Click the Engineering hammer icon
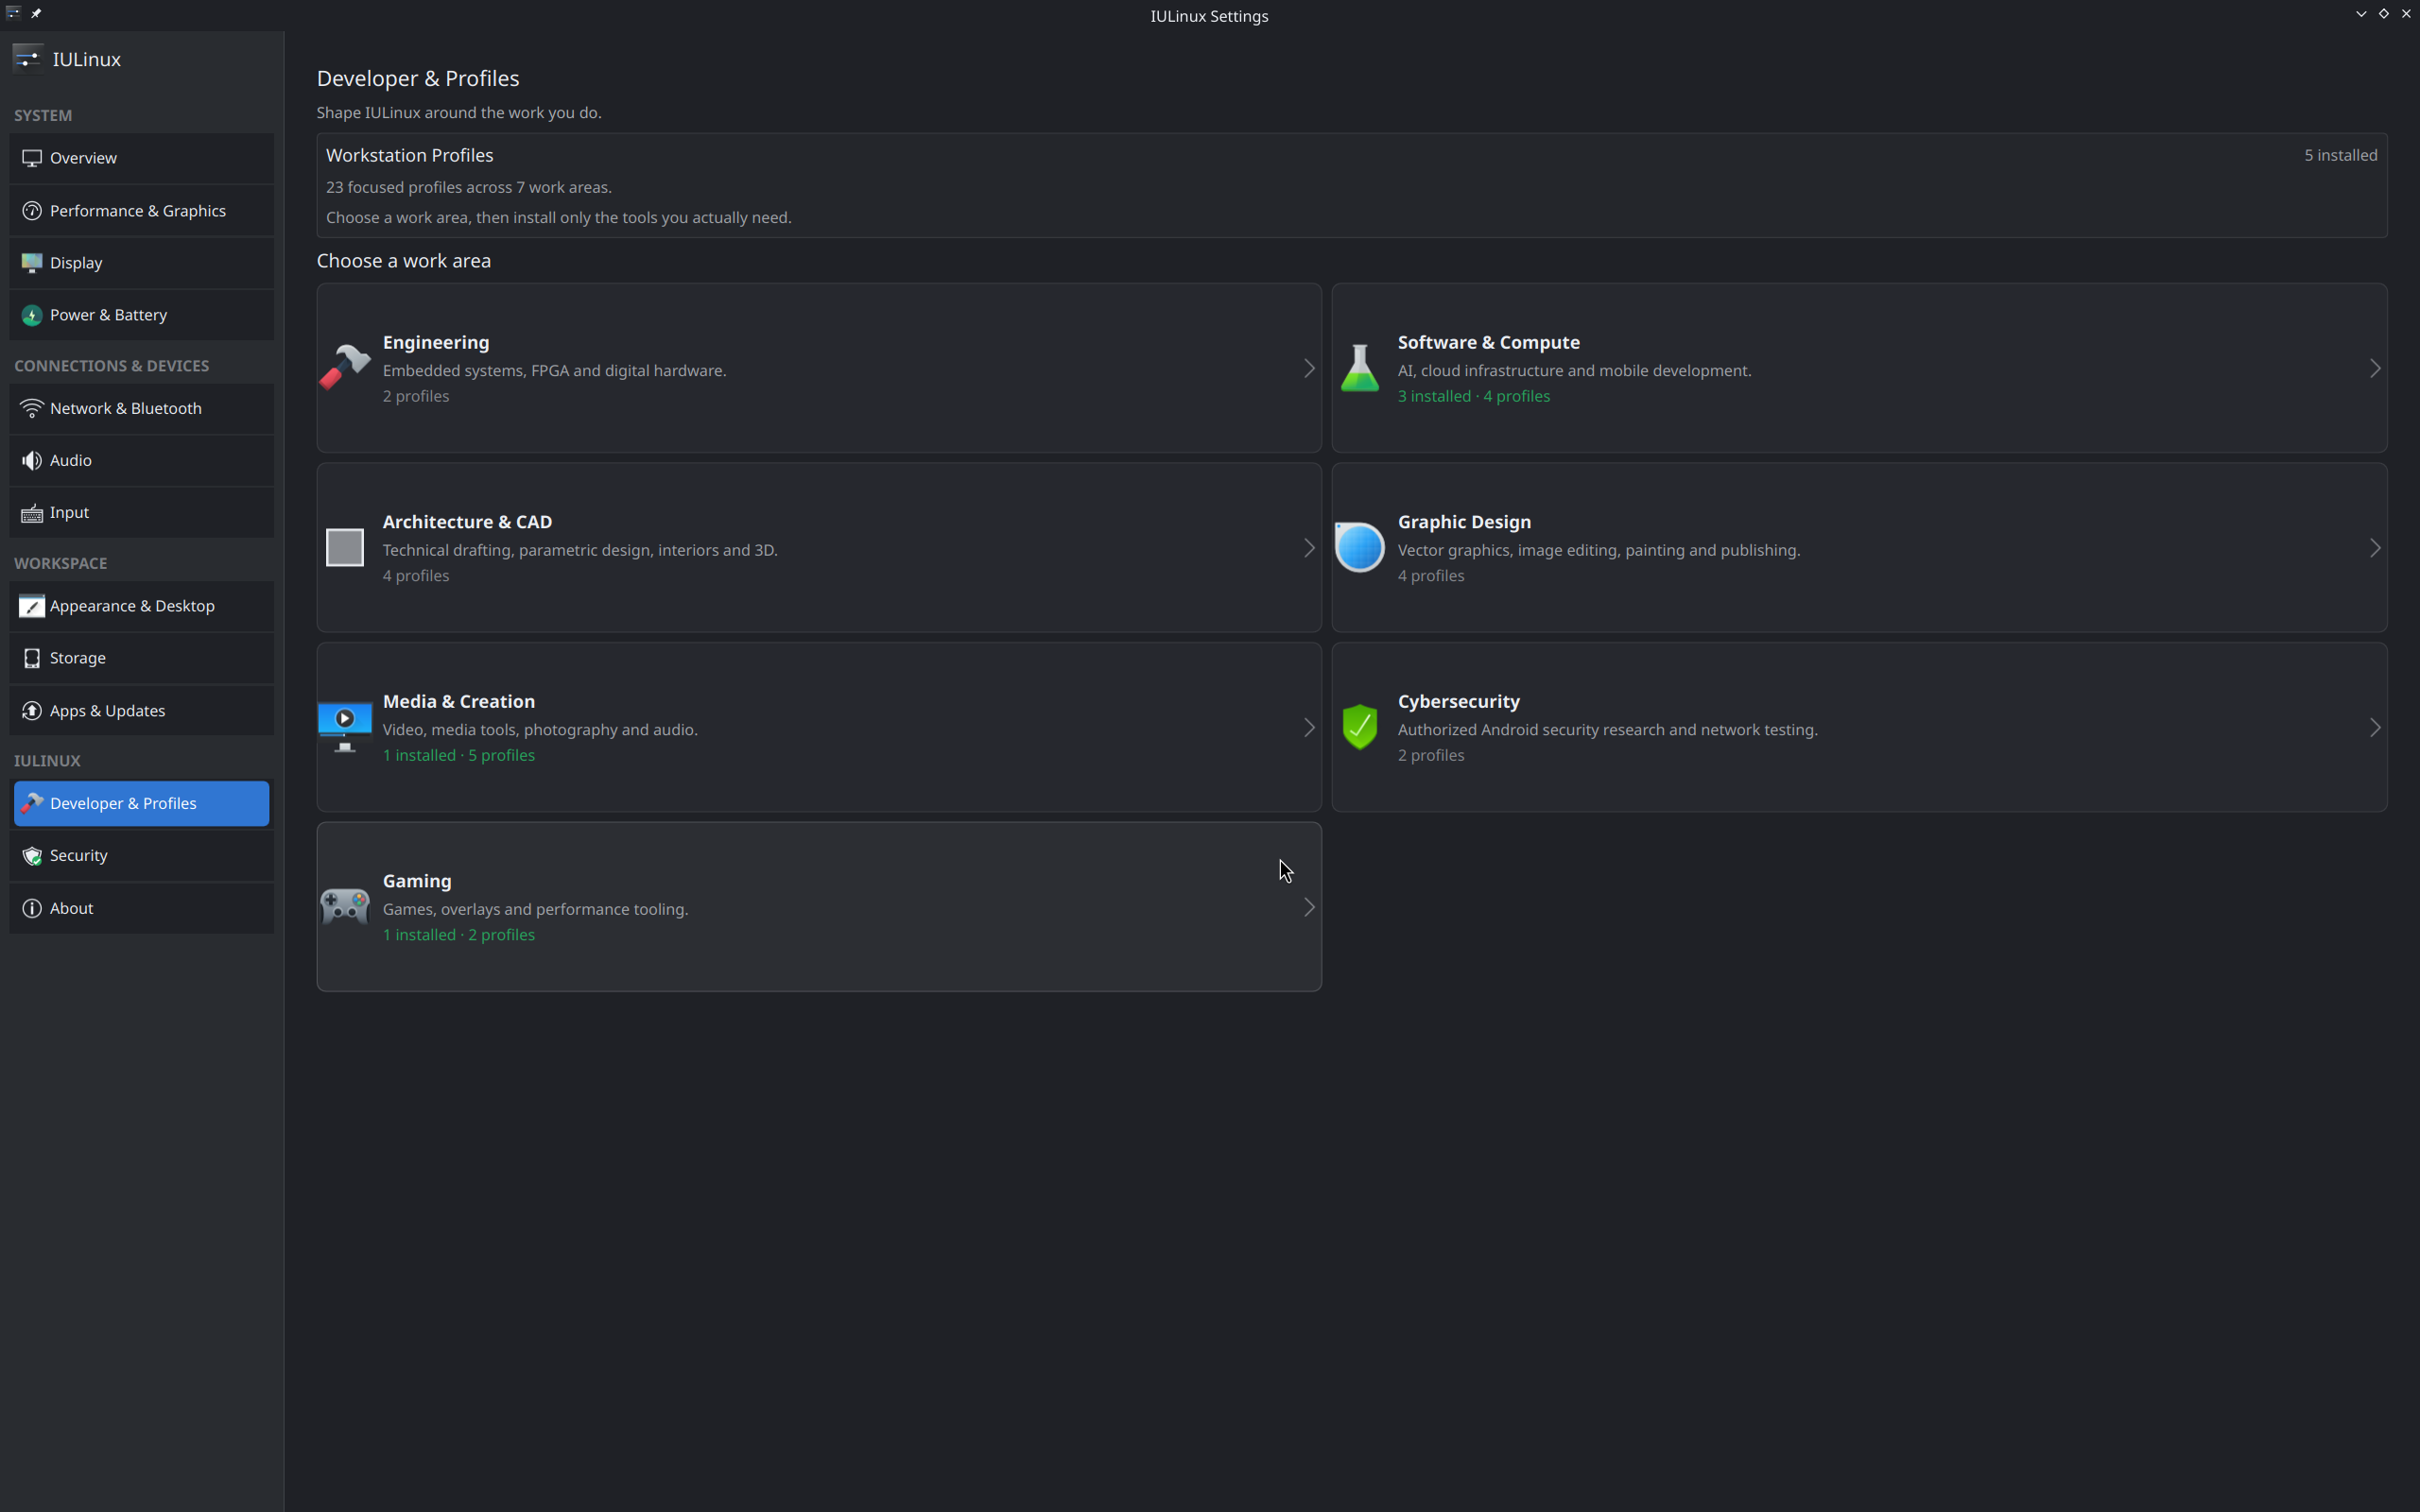This screenshot has width=2420, height=1512. (x=345, y=367)
